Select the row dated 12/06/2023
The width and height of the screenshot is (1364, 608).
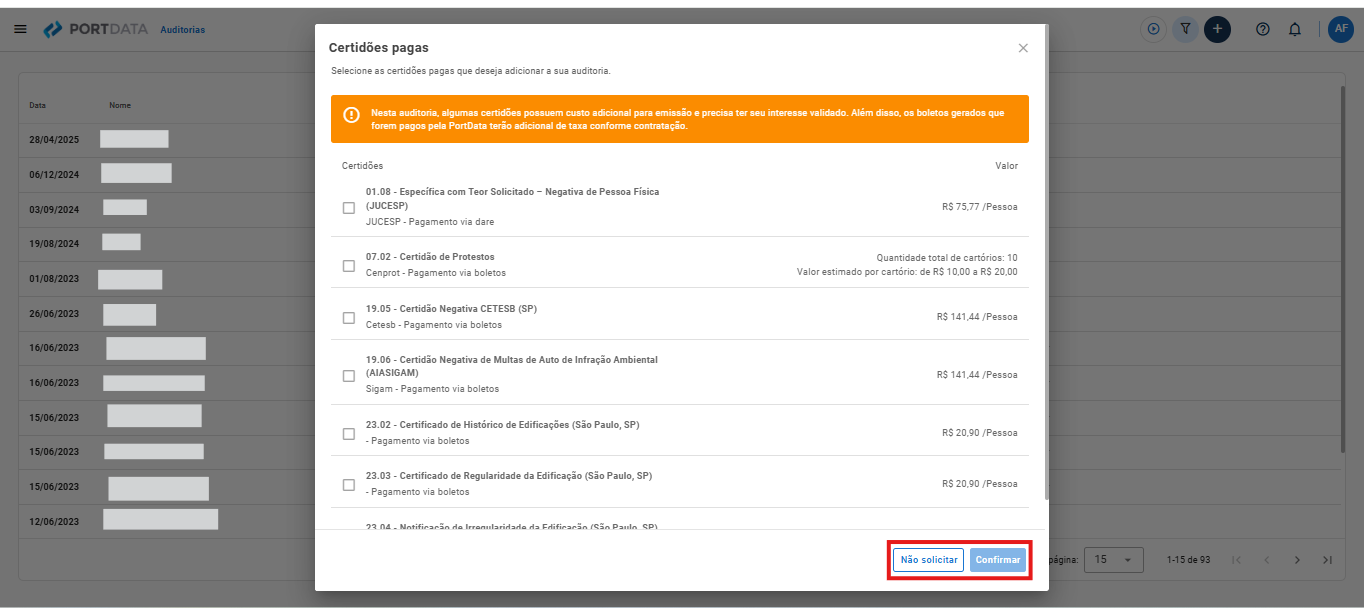[680, 521]
